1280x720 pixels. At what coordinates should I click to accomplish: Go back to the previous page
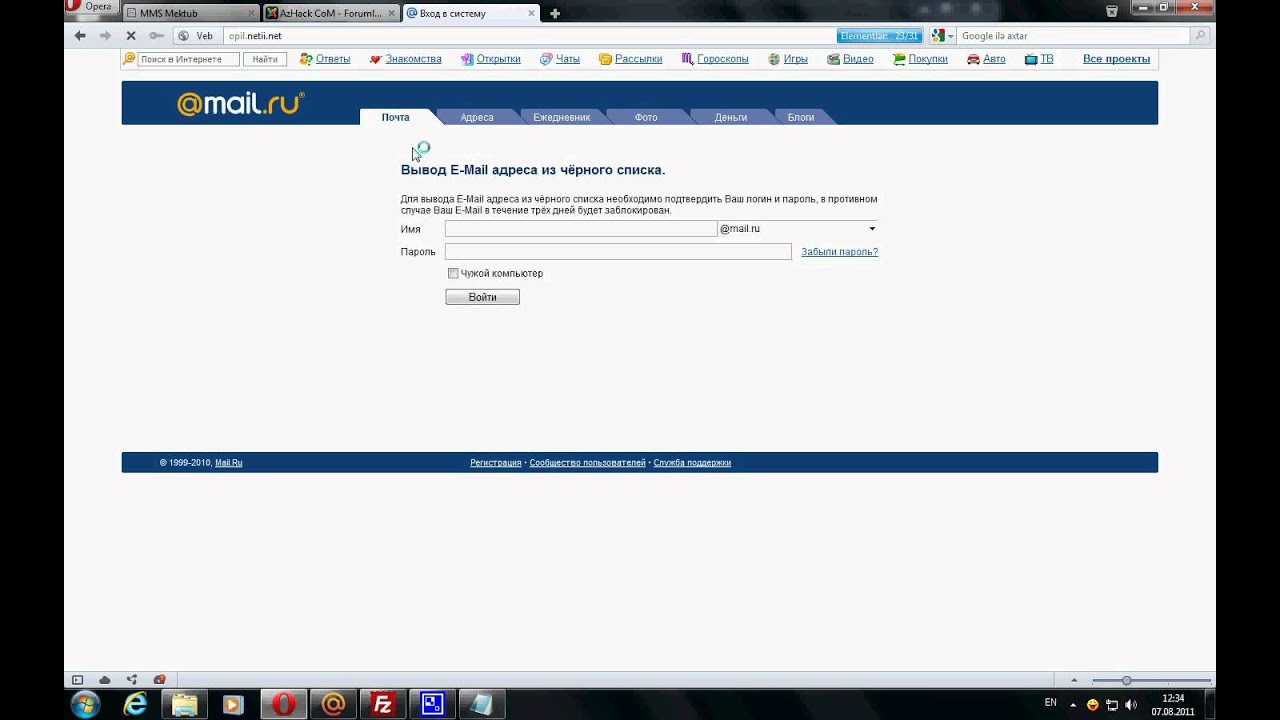(x=80, y=35)
